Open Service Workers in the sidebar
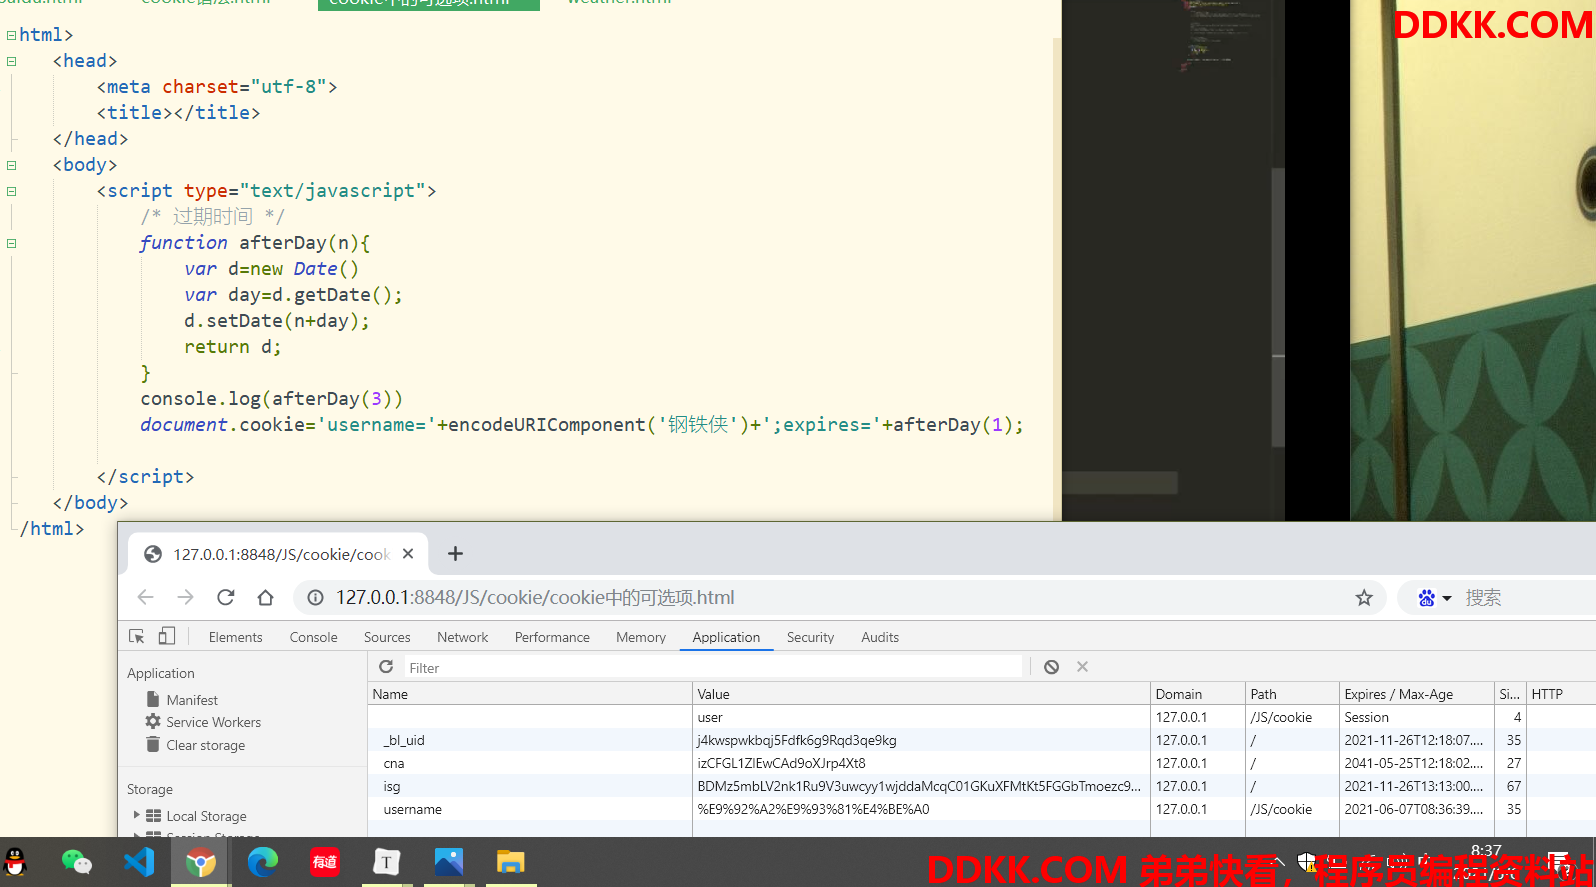Viewport: 1596px width, 887px height. click(213, 722)
